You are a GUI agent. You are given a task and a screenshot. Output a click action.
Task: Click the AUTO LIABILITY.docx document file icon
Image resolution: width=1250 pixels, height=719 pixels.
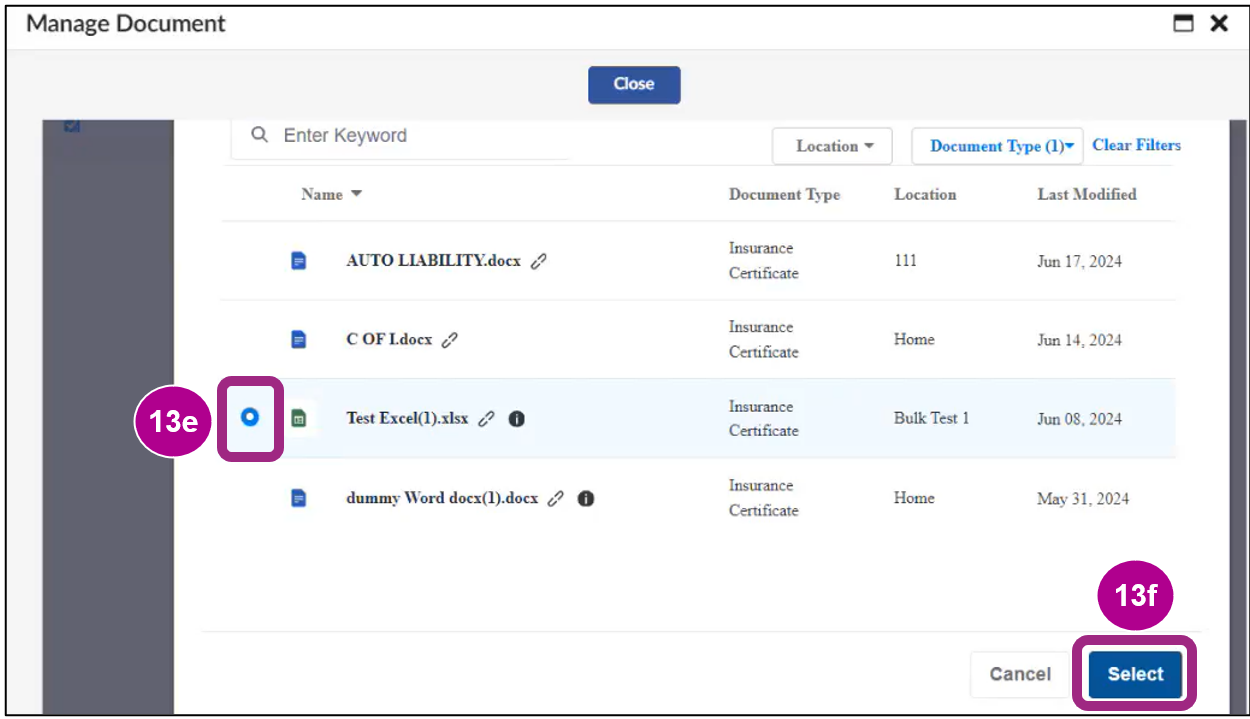click(x=298, y=261)
